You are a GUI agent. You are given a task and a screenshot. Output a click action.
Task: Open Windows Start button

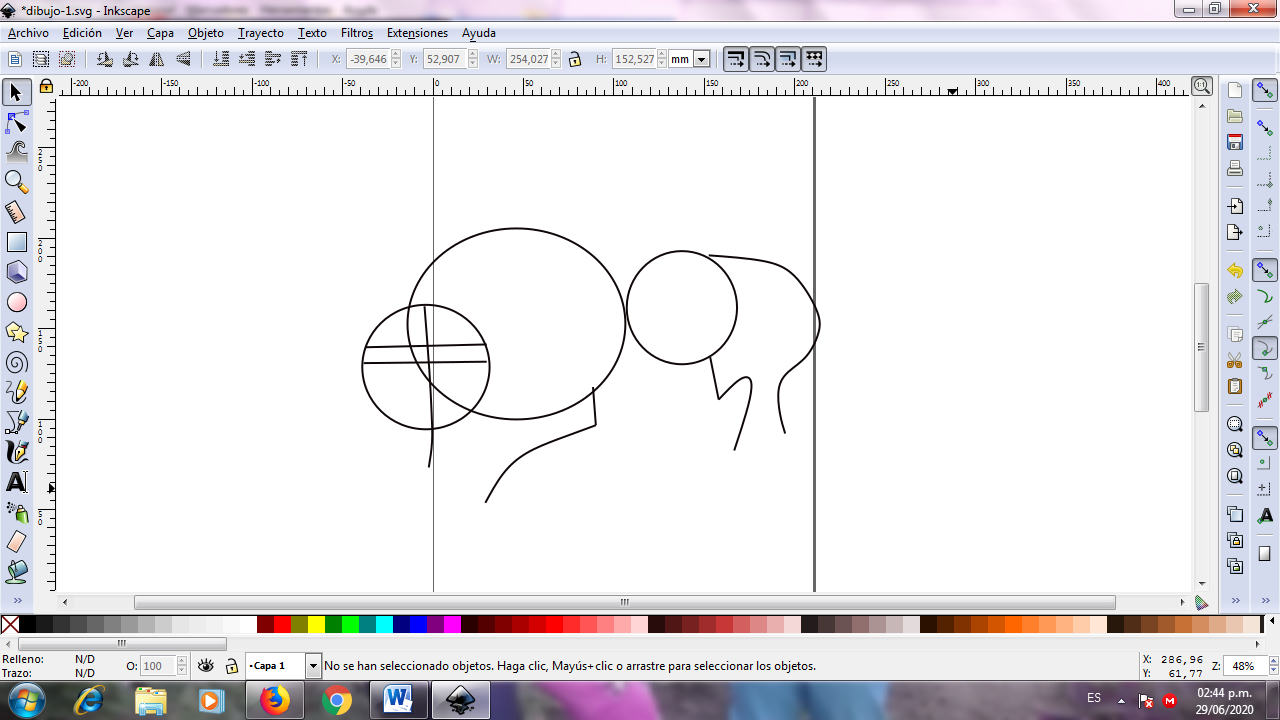click(x=22, y=700)
